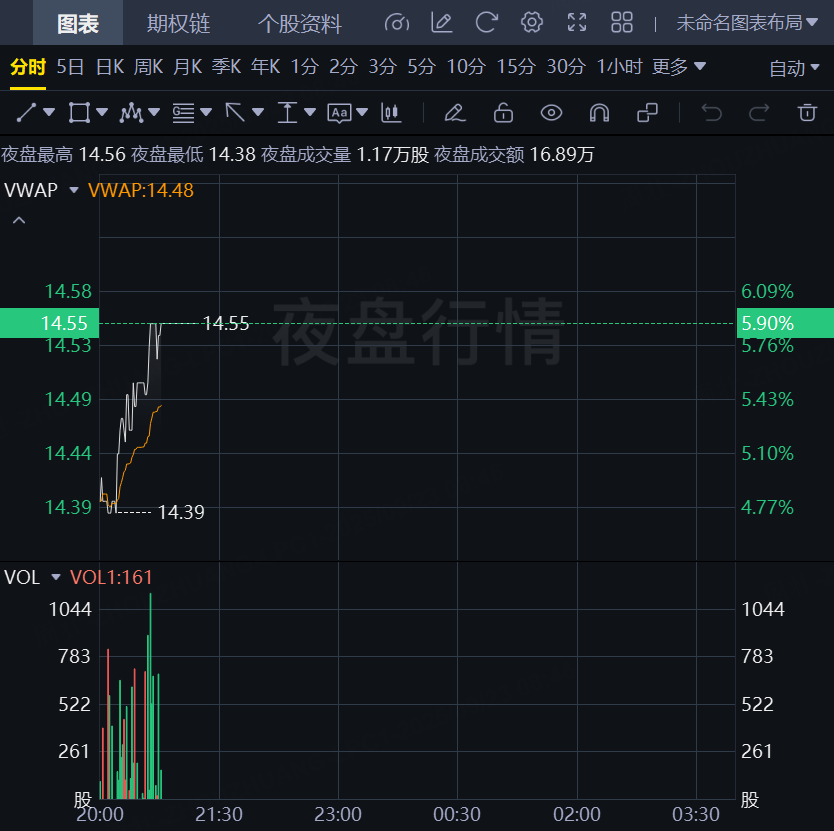Select the 10分 interval
Image resolution: width=834 pixels, height=831 pixels.
(466, 67)
